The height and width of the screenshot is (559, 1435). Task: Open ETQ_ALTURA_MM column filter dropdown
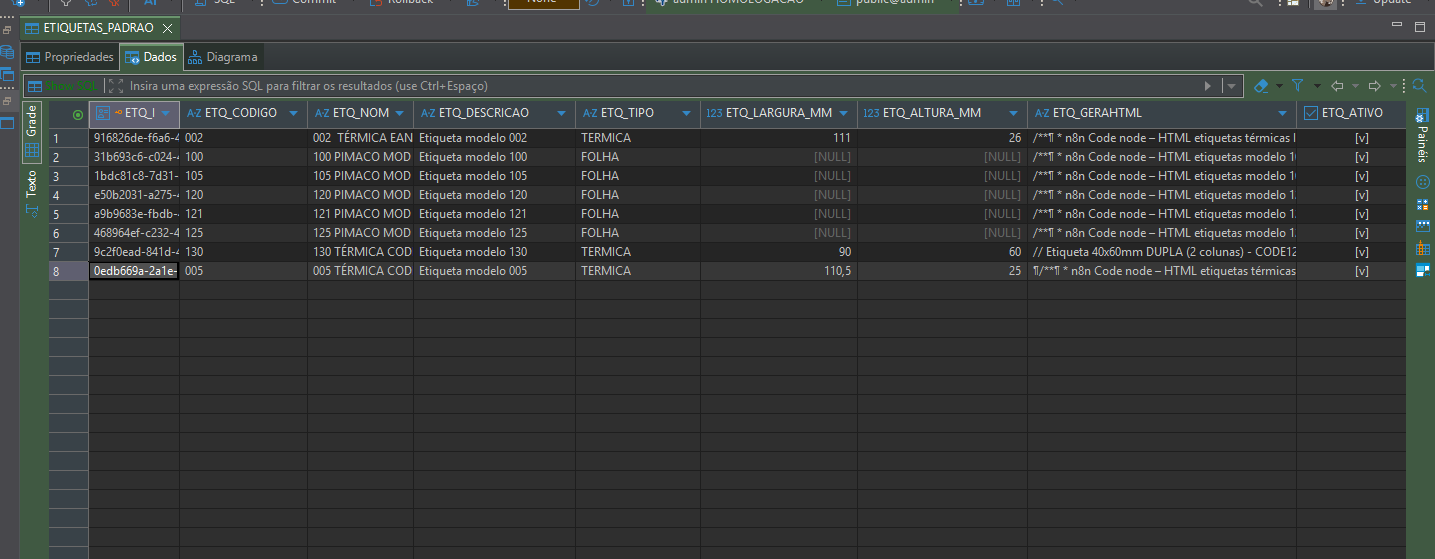[1014, 114]
